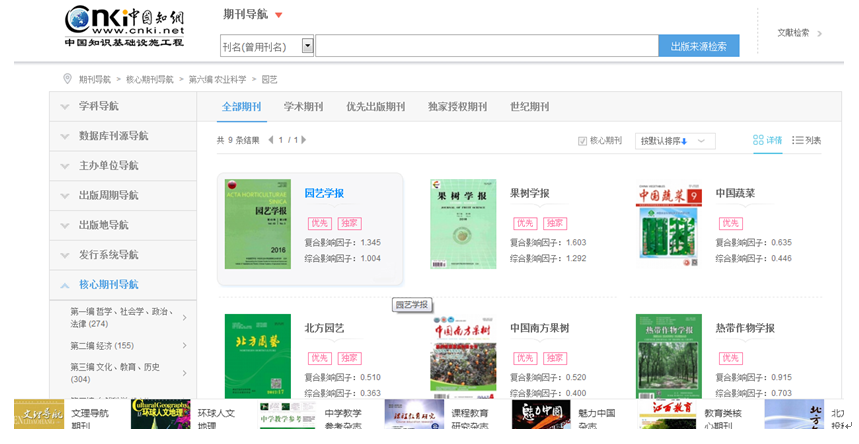Click the journal search text field

486,46
